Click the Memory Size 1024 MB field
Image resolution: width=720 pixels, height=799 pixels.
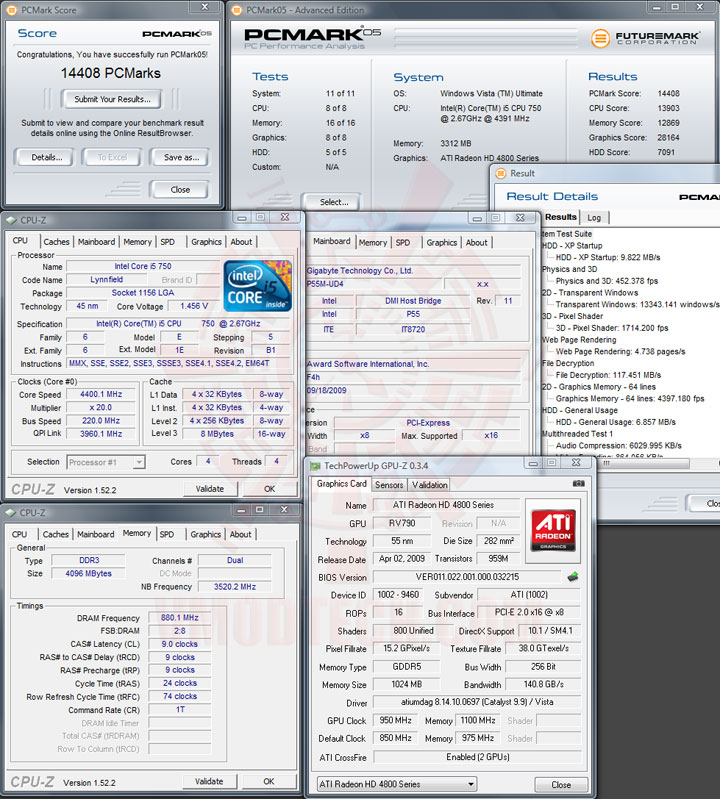click(x=406, y=684)
